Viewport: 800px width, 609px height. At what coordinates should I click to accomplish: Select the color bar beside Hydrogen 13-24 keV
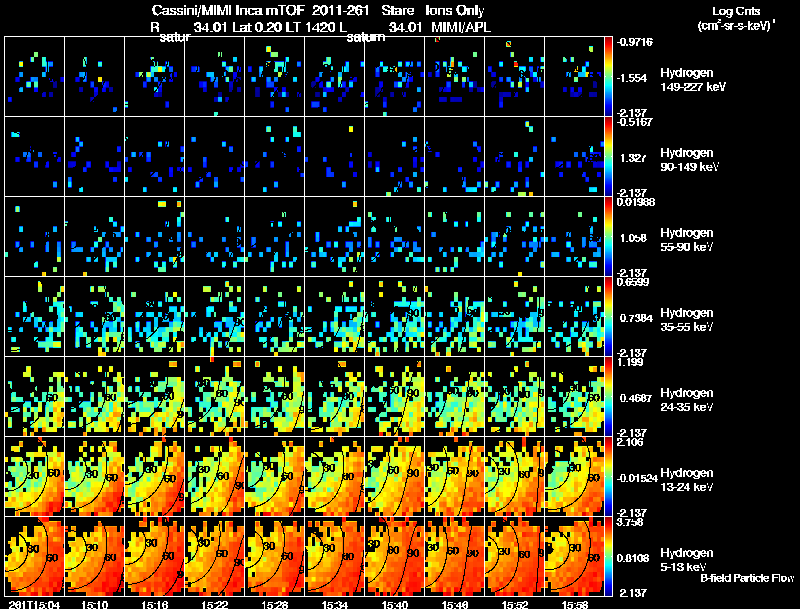coord(608,477)
